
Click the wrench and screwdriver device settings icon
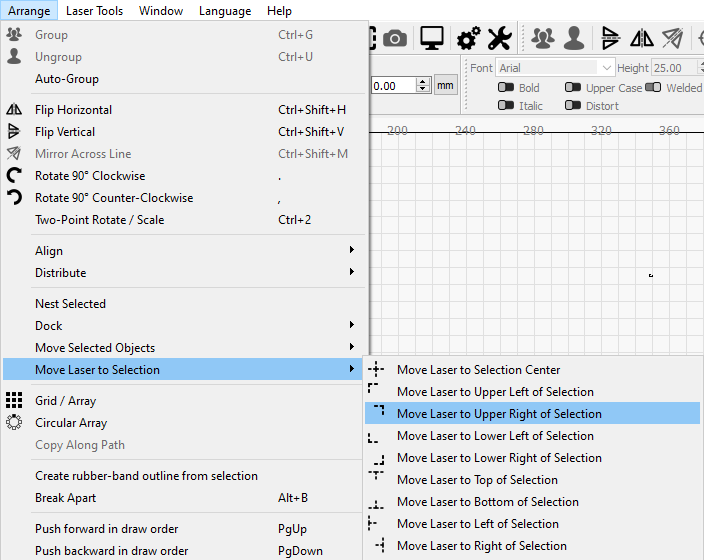coord(499,38)
